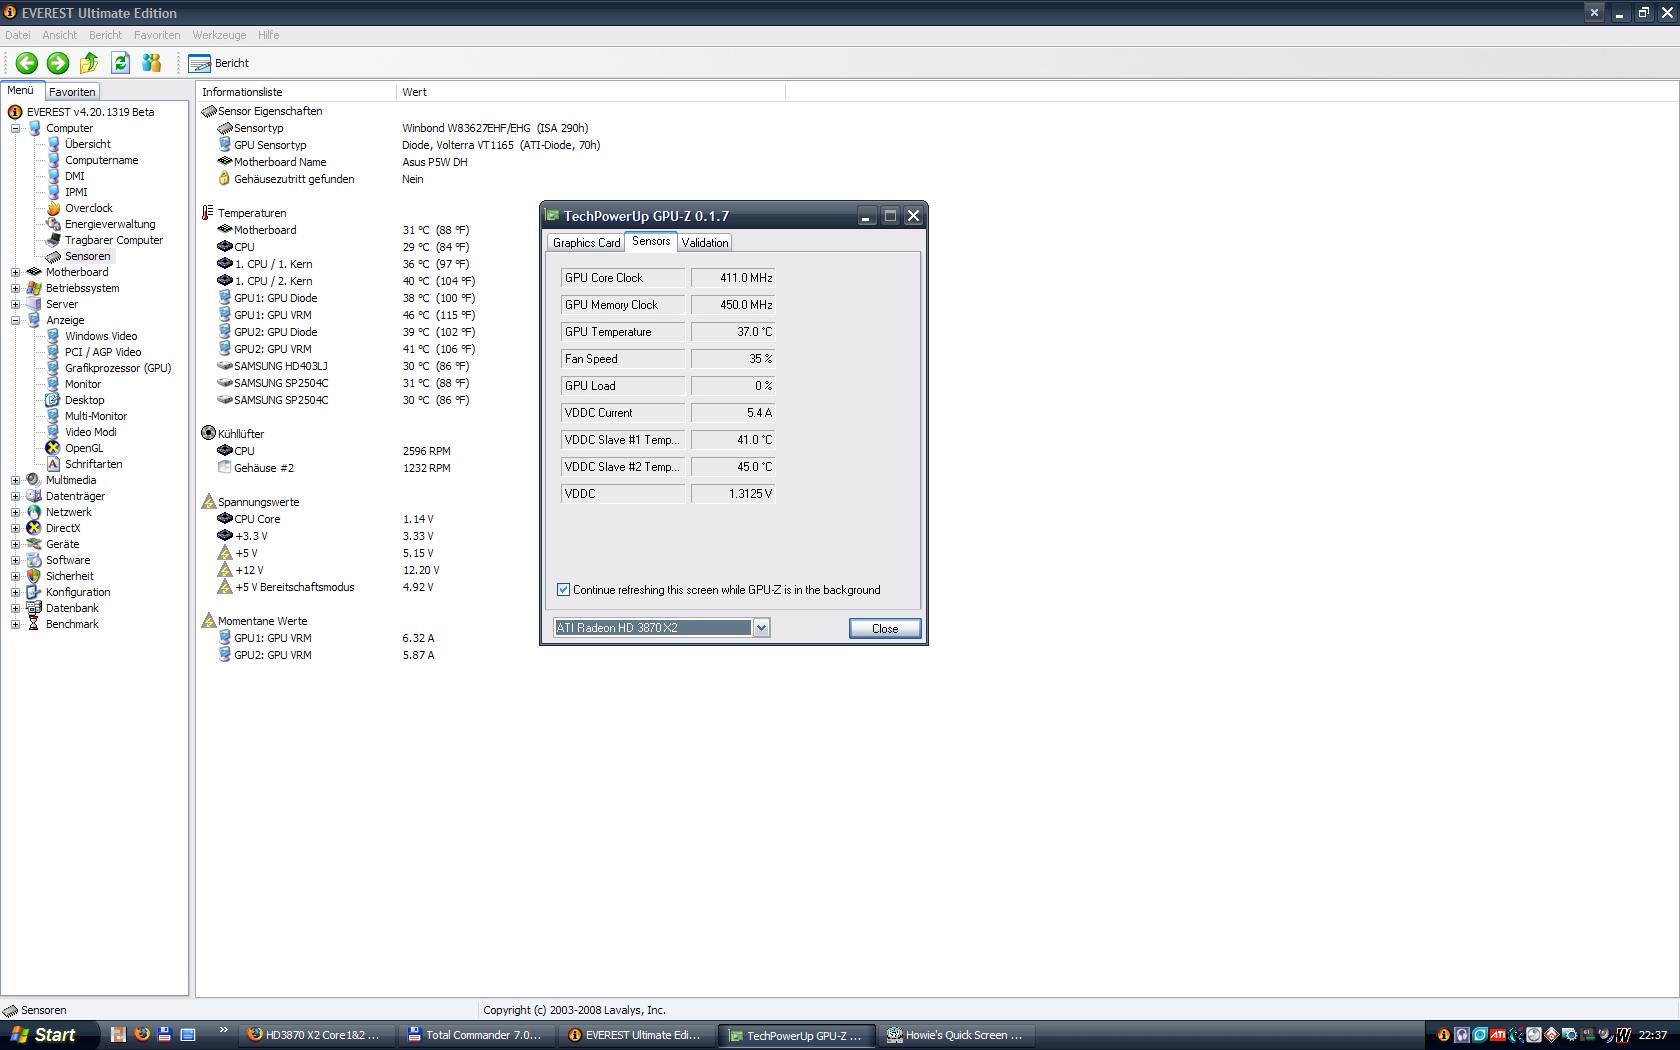Screen dimensions: 1680x1050
Task: Click the Schriftarten font icon in tree
Action: [x=53, y=464]
